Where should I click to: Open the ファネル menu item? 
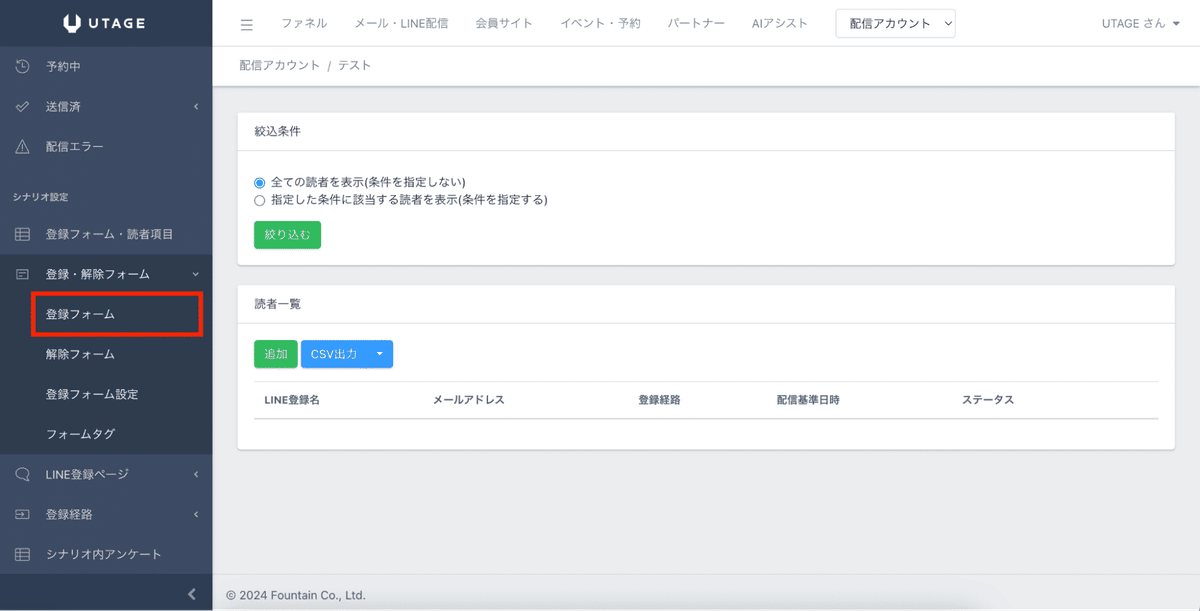click(304, 23)
